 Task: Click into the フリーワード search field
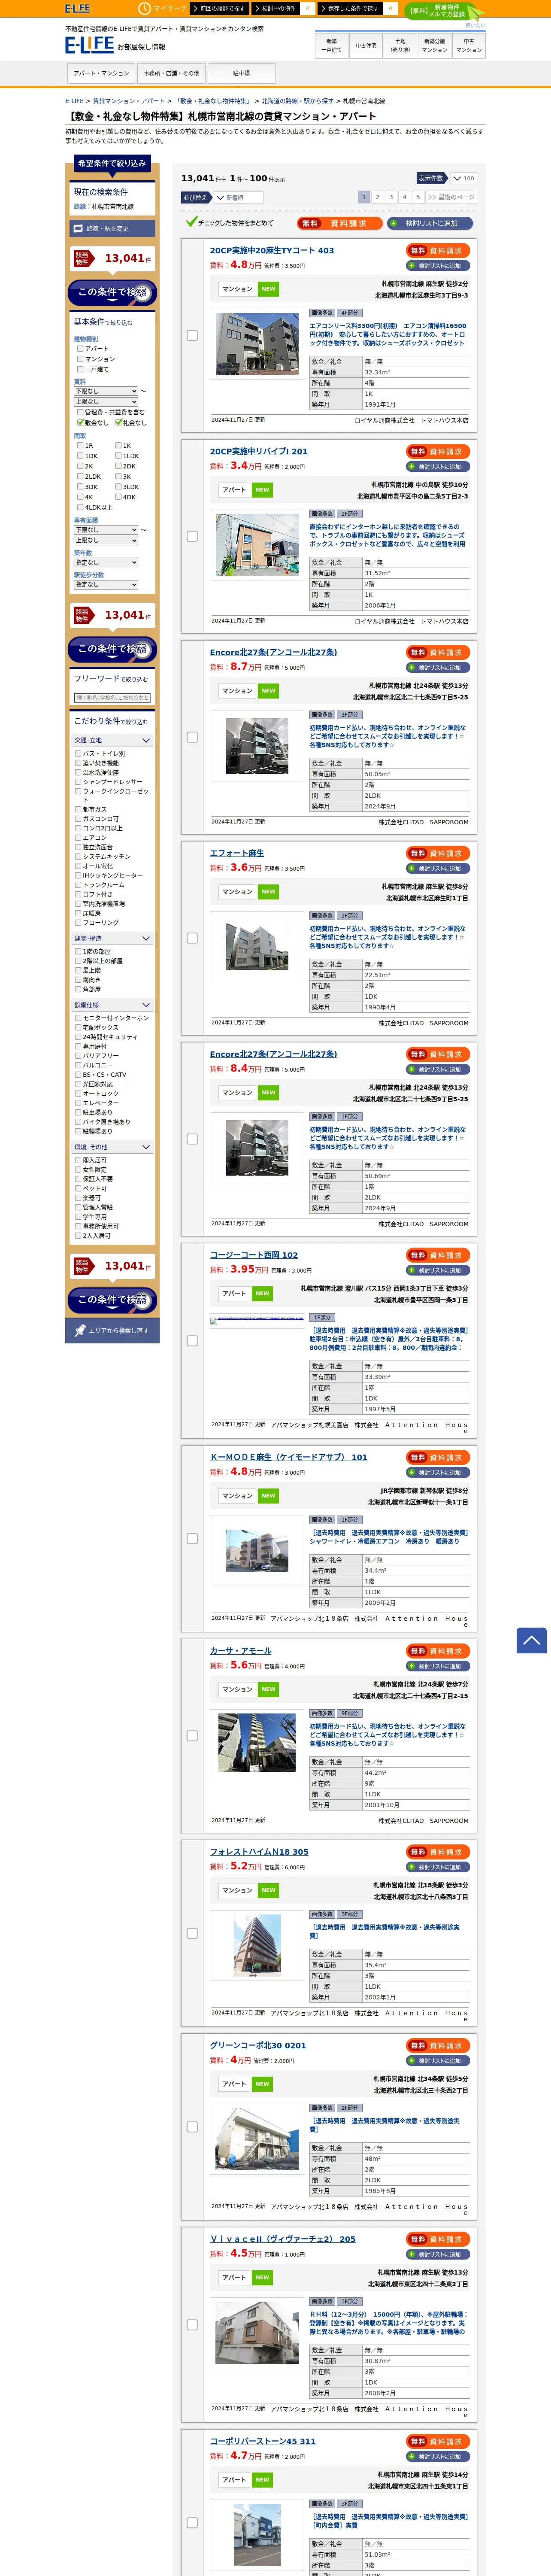112,698
